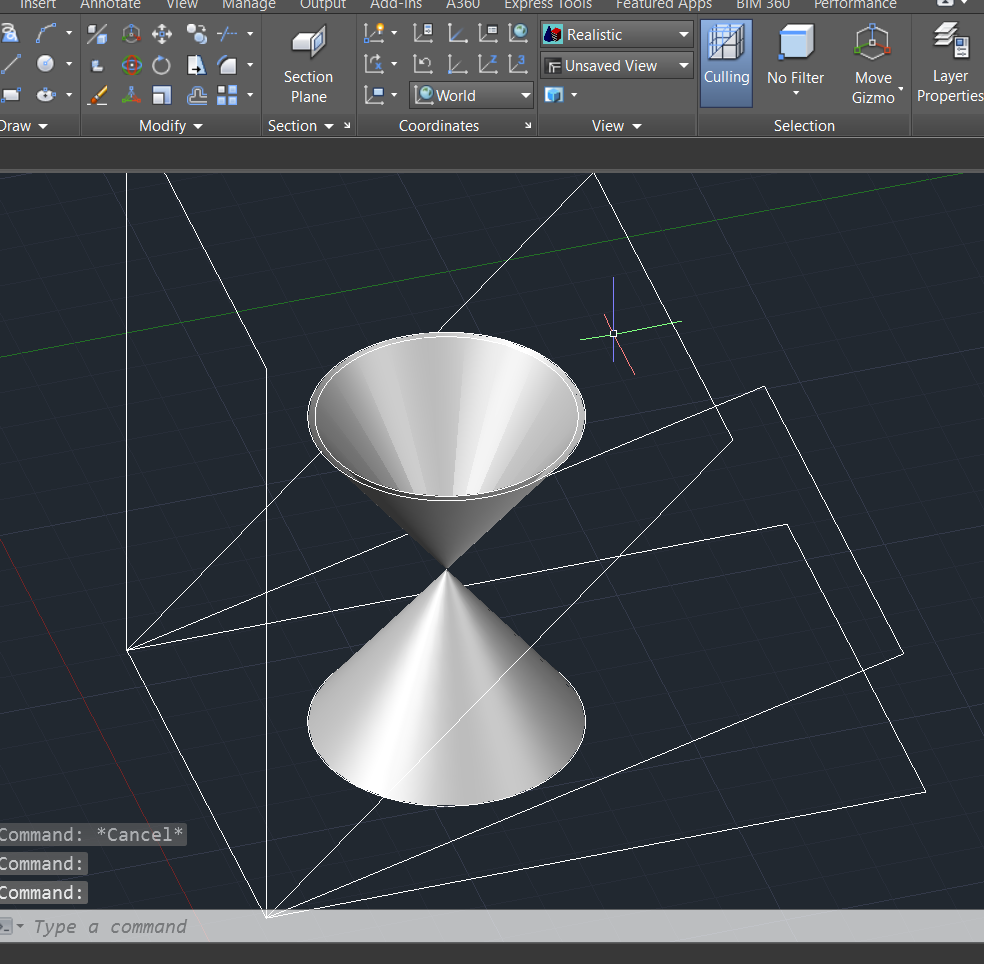984x964 pixels.
Task: Click the Rotate tool in Modify panel
Action: coord(161,65)
